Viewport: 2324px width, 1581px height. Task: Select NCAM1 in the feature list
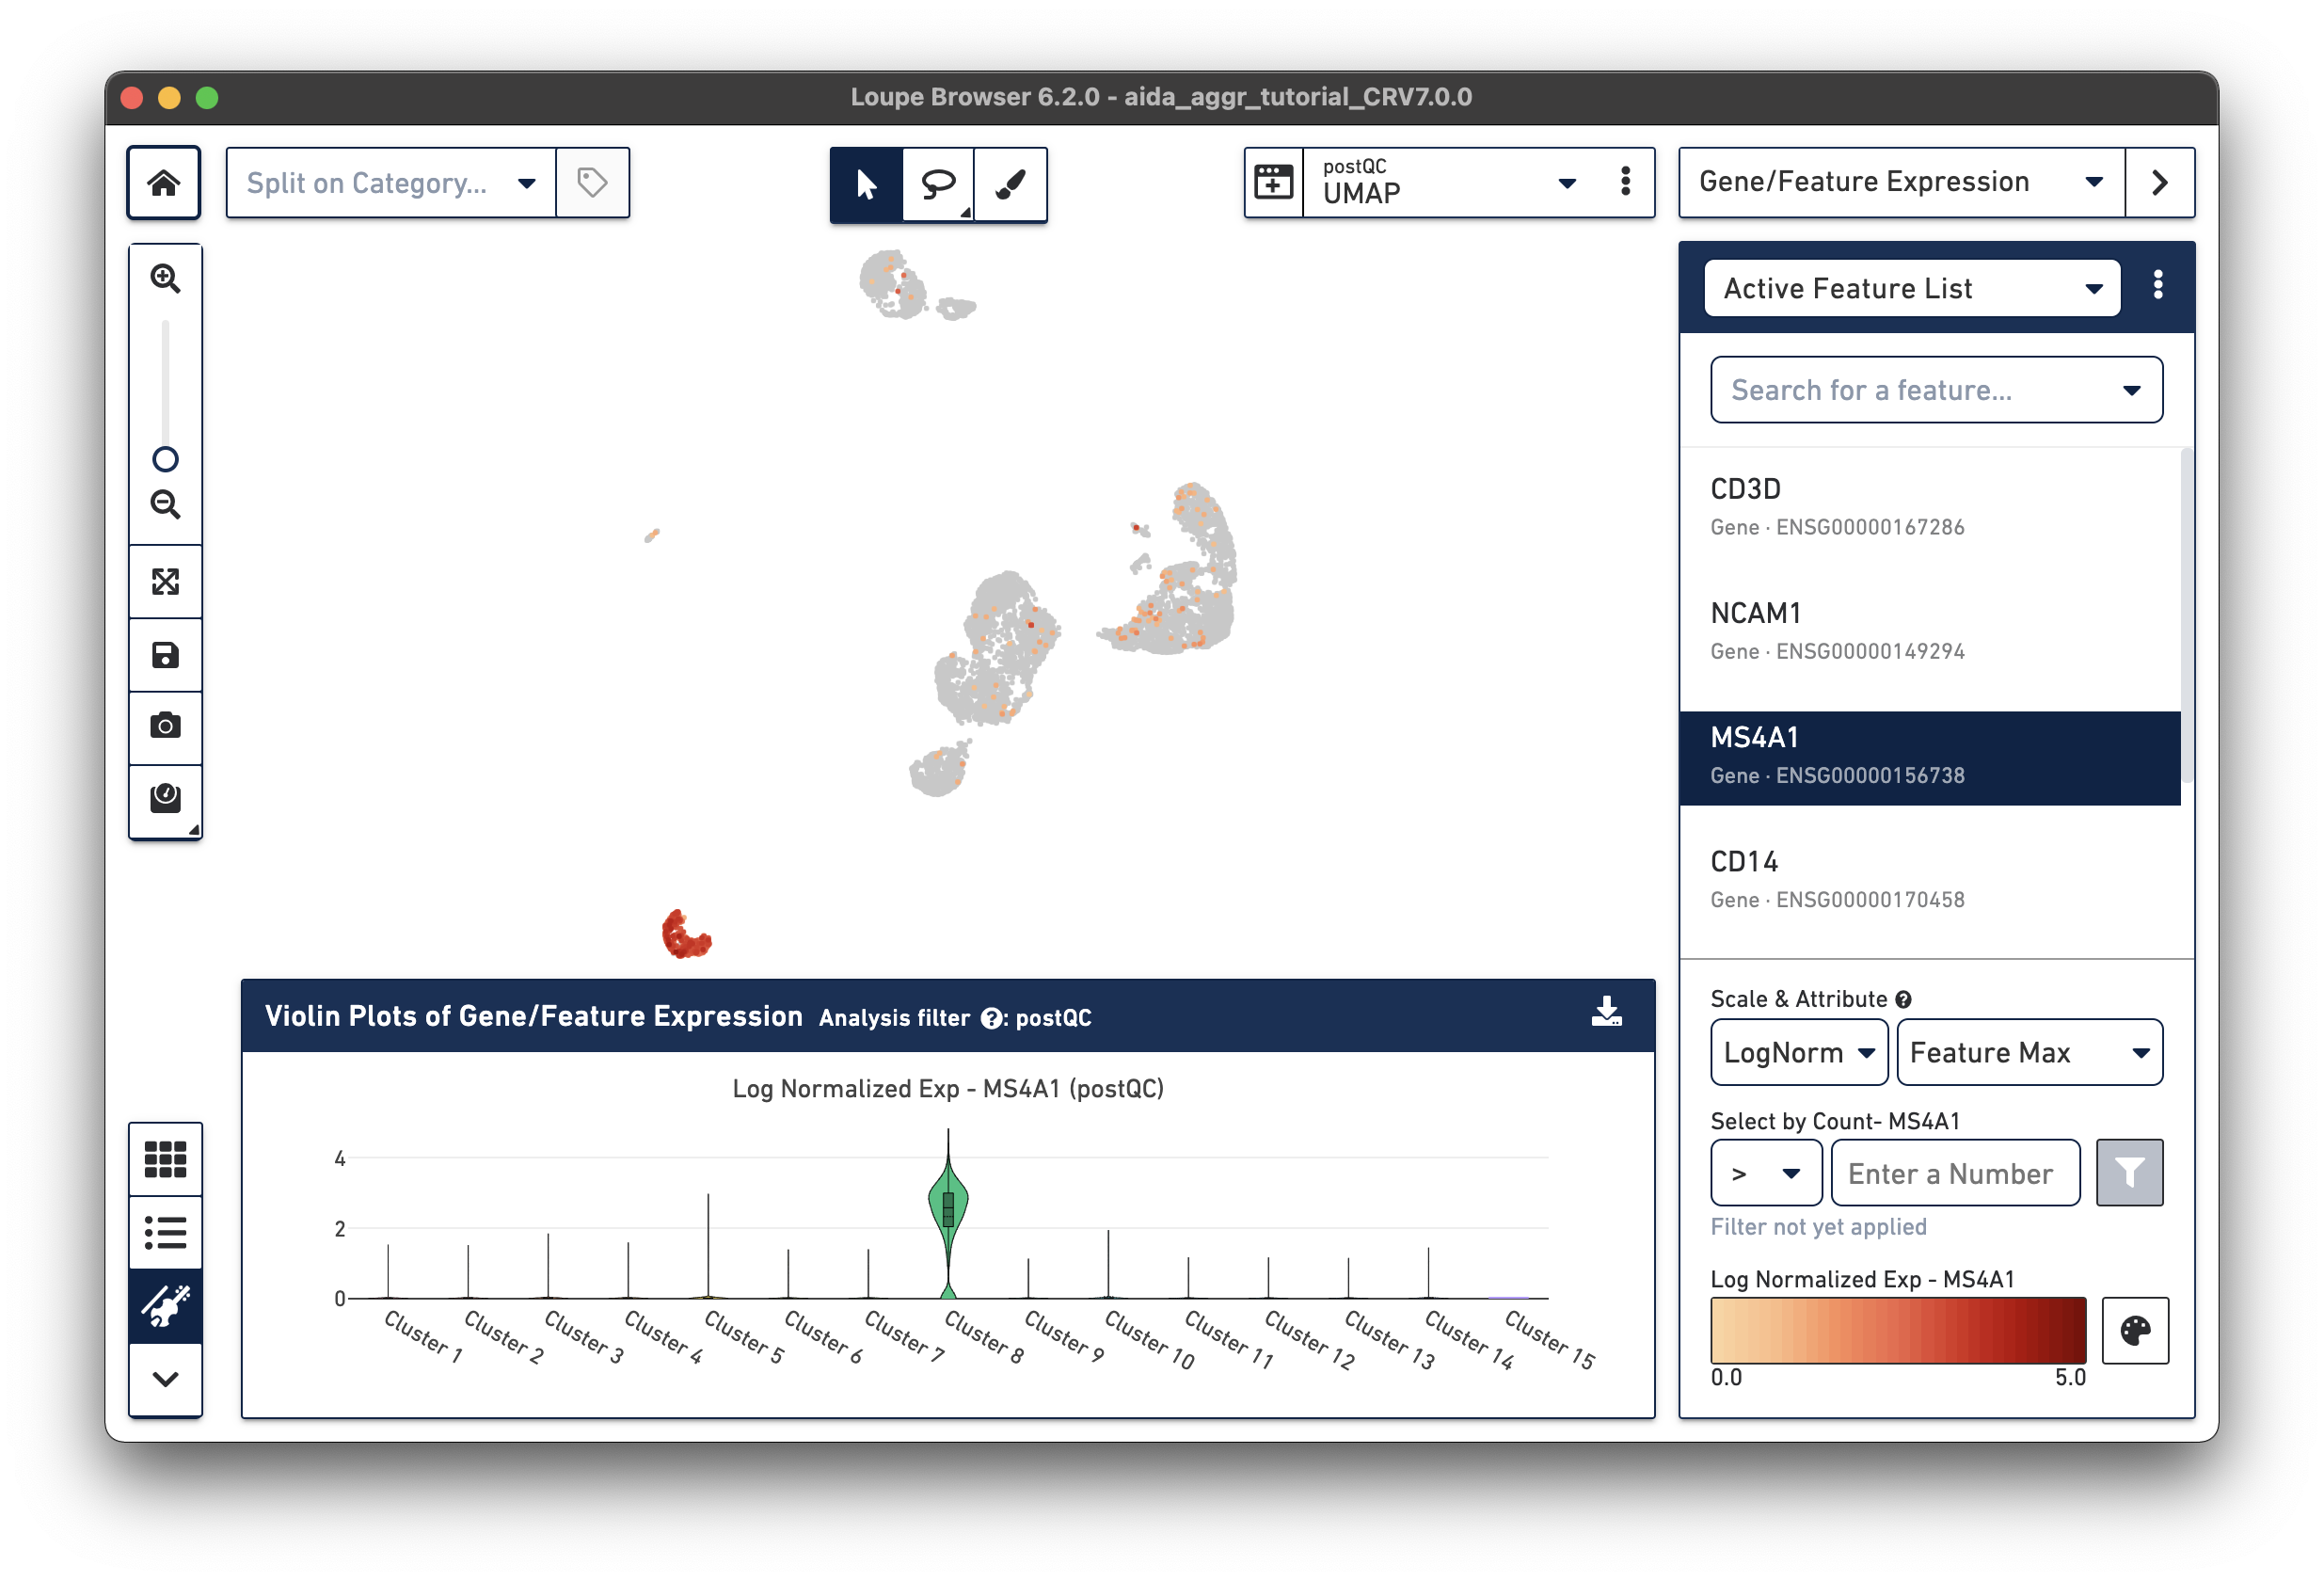click(1929, 632)
